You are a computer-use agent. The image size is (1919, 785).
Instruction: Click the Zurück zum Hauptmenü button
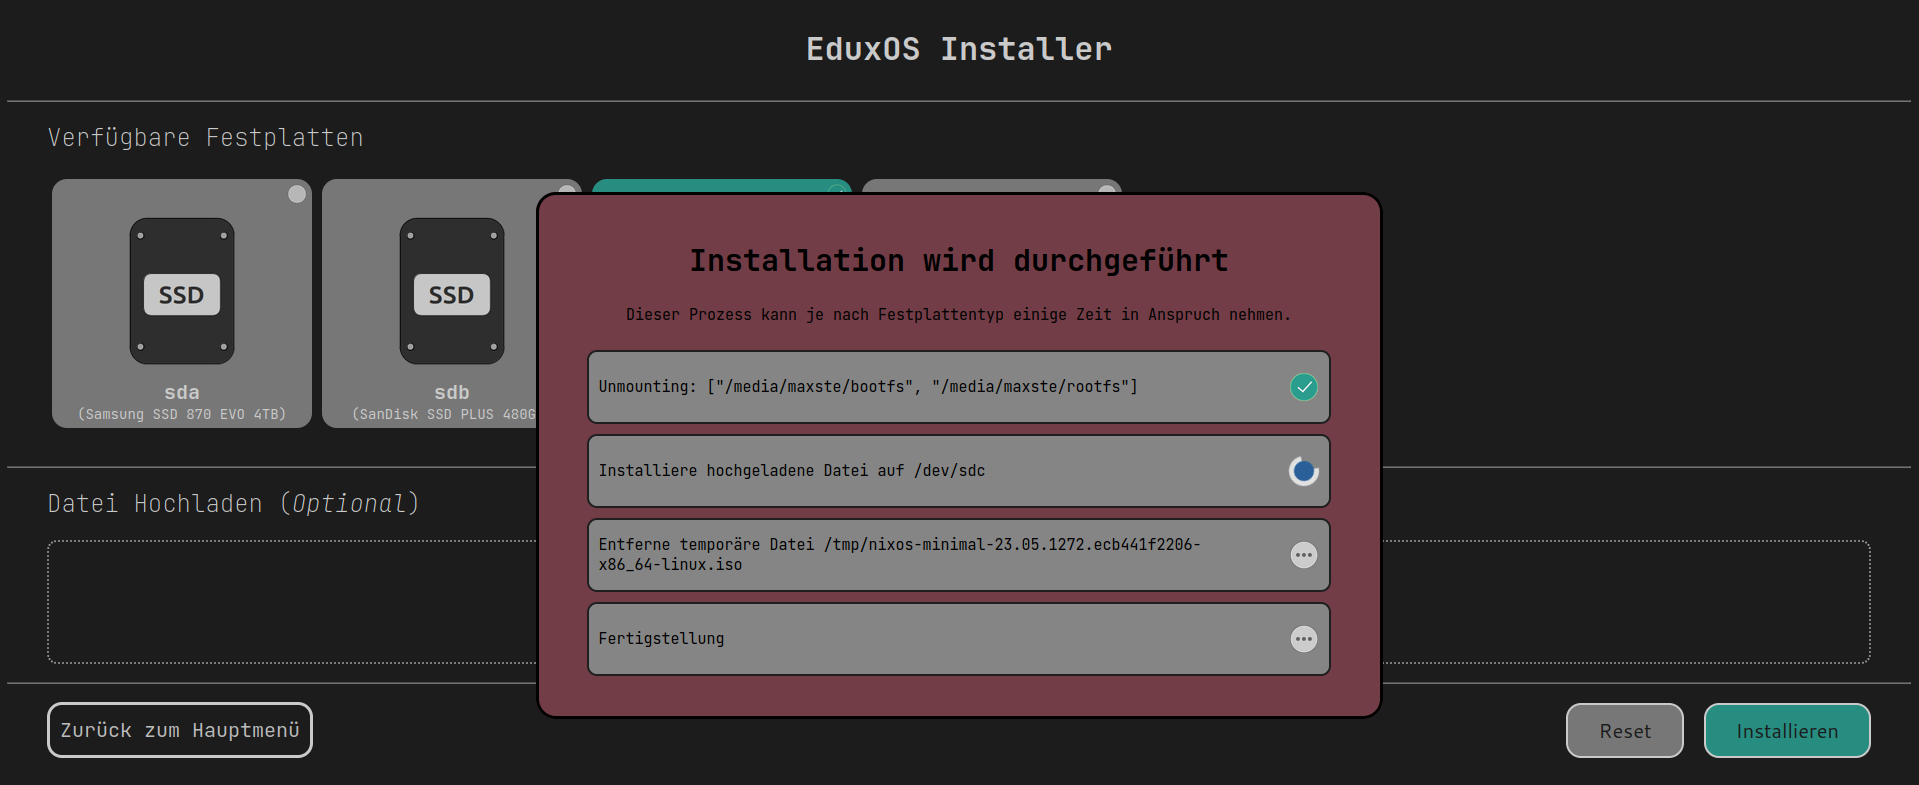pyautogui.click(x=180, y=730)
